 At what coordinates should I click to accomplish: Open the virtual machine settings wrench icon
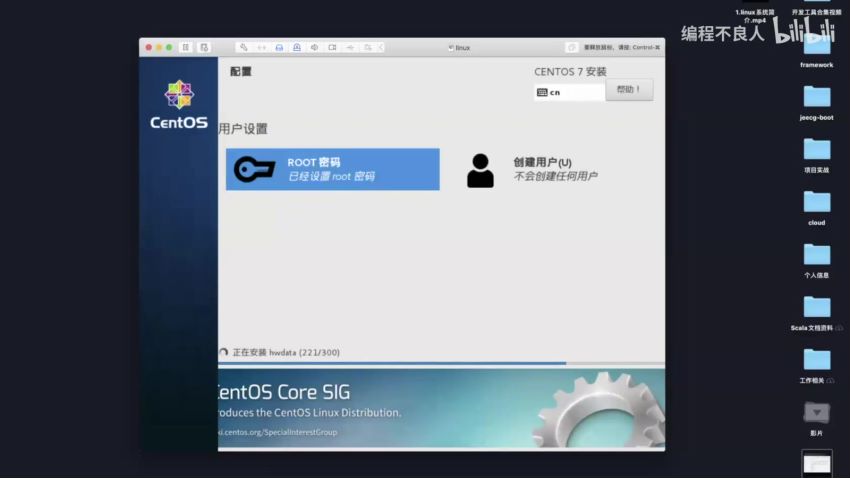[x=243, y=48]
